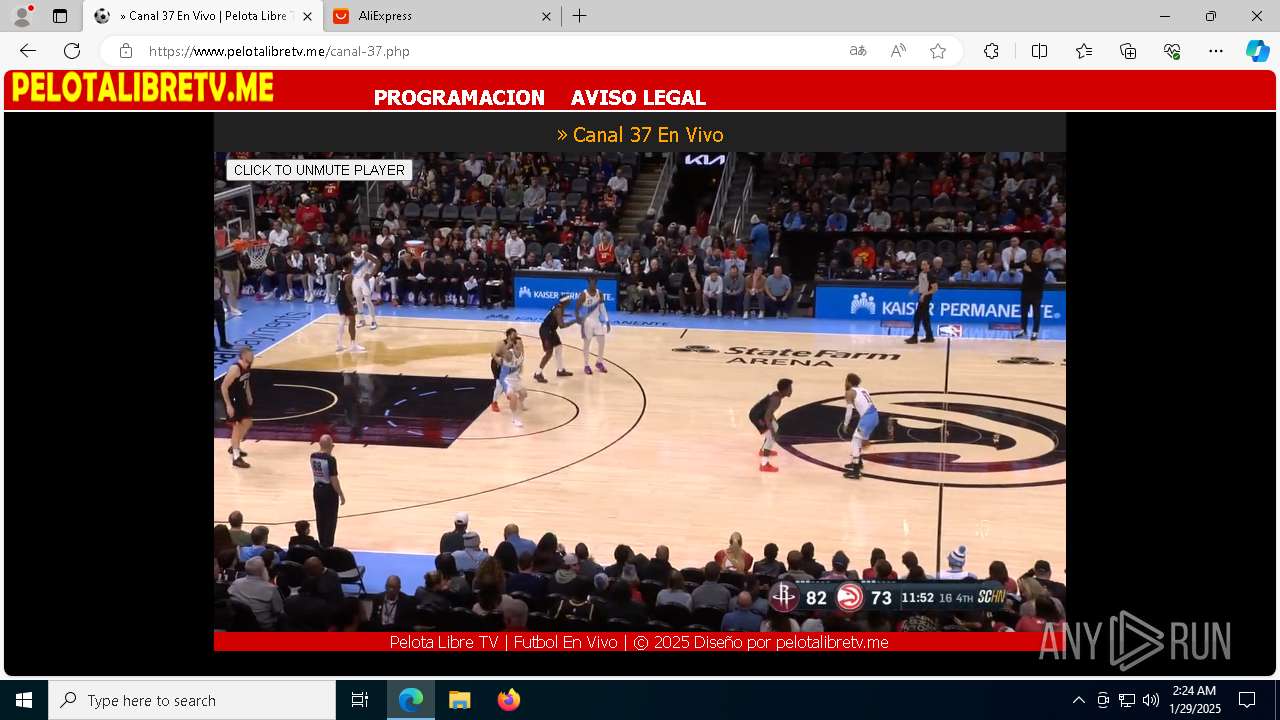Toggle split screen view icon
1280x720 pixels.
coord(1039,51)
